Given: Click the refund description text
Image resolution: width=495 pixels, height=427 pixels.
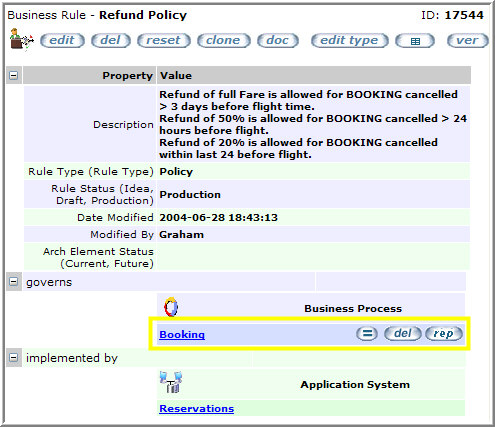Looking at the screenshot, I should coord(313,124).
